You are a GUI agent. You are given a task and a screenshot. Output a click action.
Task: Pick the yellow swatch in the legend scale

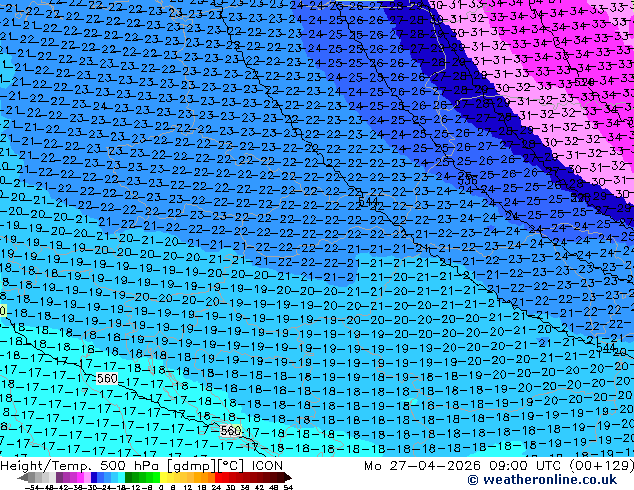point(163,477)
